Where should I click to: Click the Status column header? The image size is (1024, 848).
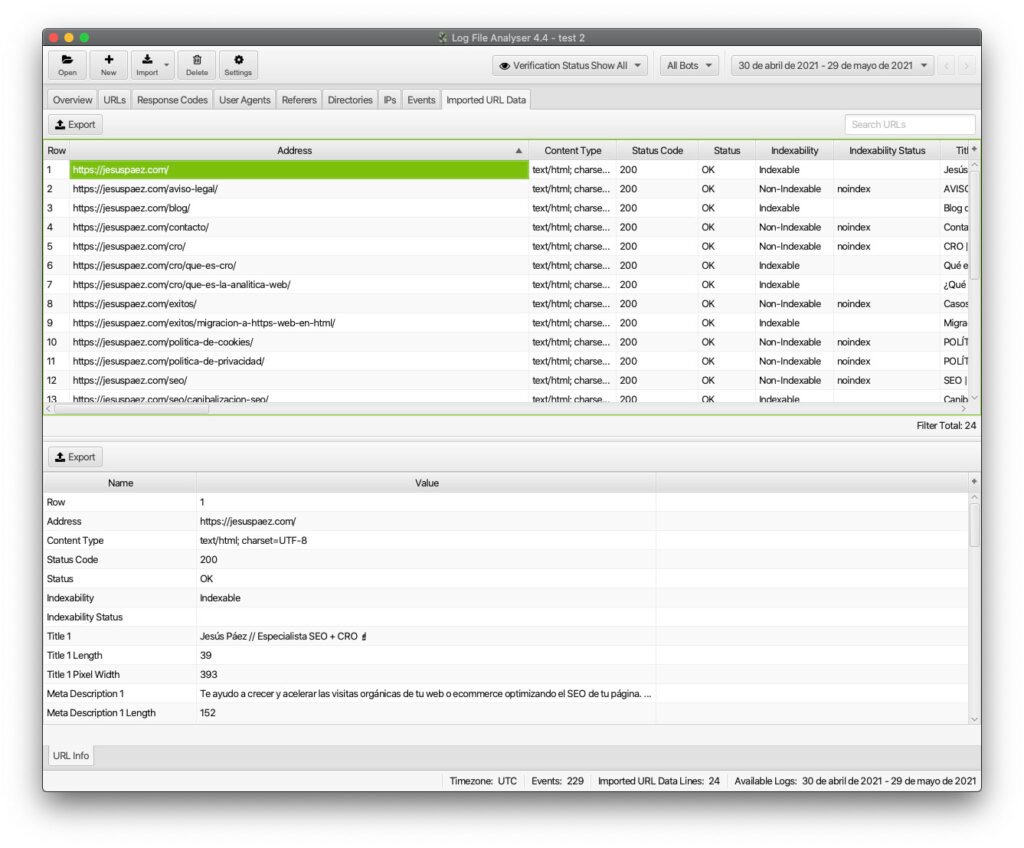tap(727, 150)
